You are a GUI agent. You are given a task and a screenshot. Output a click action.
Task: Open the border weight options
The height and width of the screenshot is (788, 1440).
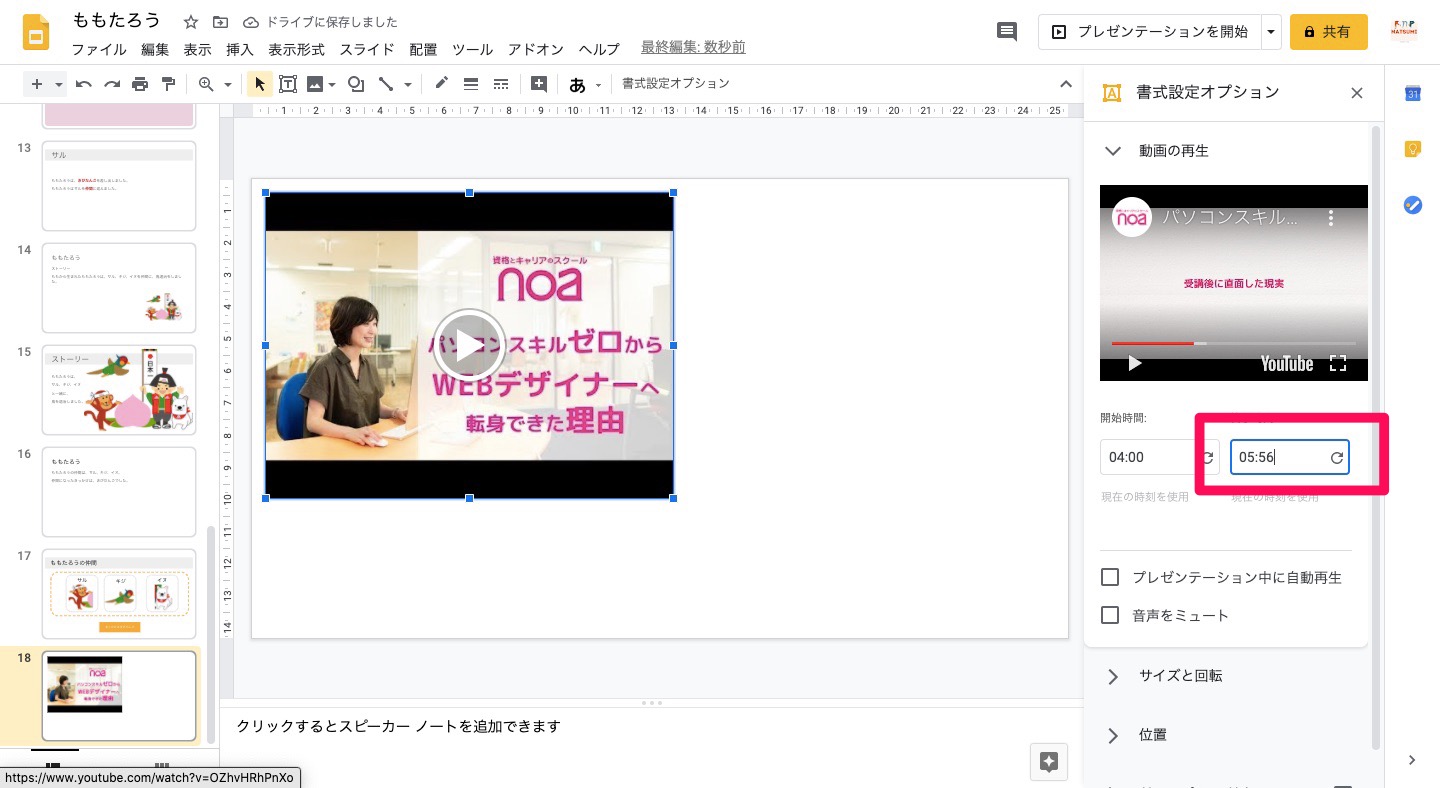pyautogui.click(x=471, y=84)
